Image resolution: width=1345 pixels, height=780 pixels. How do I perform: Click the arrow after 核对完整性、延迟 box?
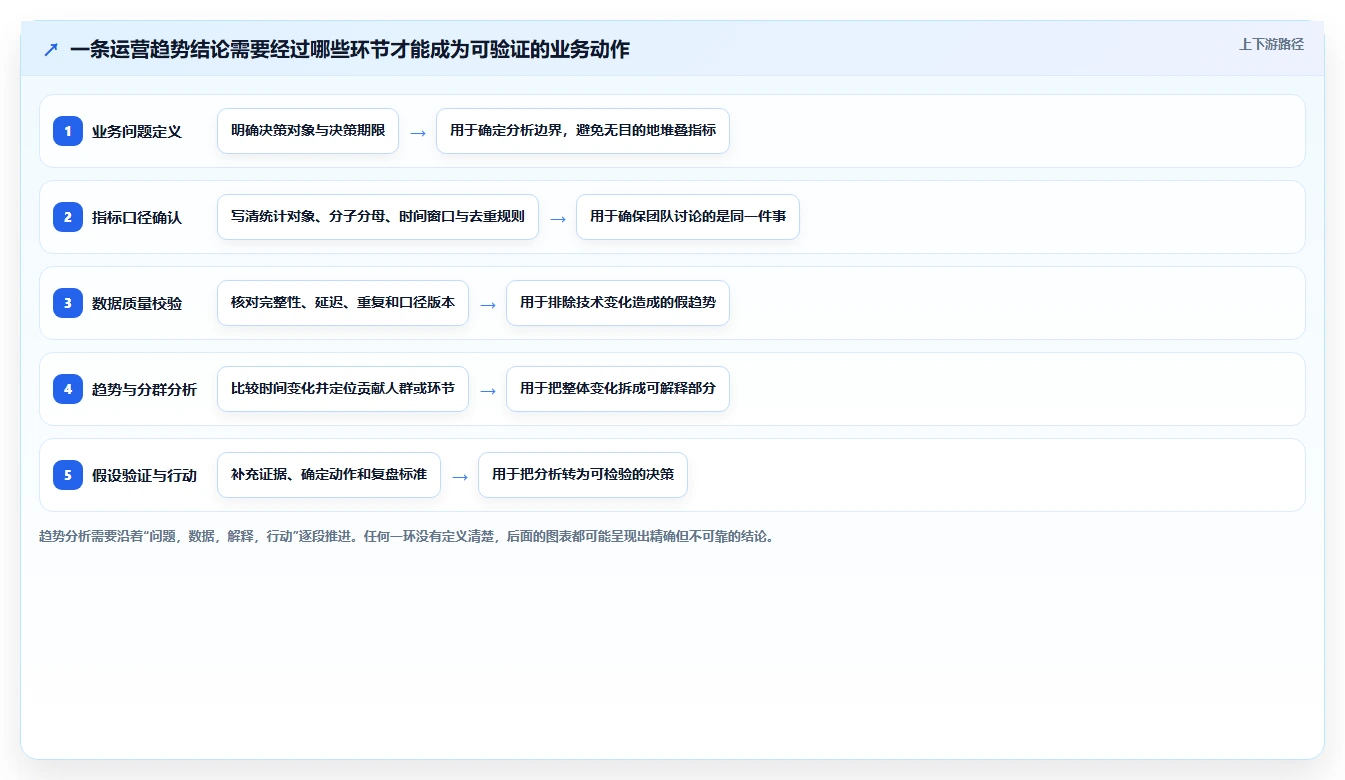[x=488, y=304]
